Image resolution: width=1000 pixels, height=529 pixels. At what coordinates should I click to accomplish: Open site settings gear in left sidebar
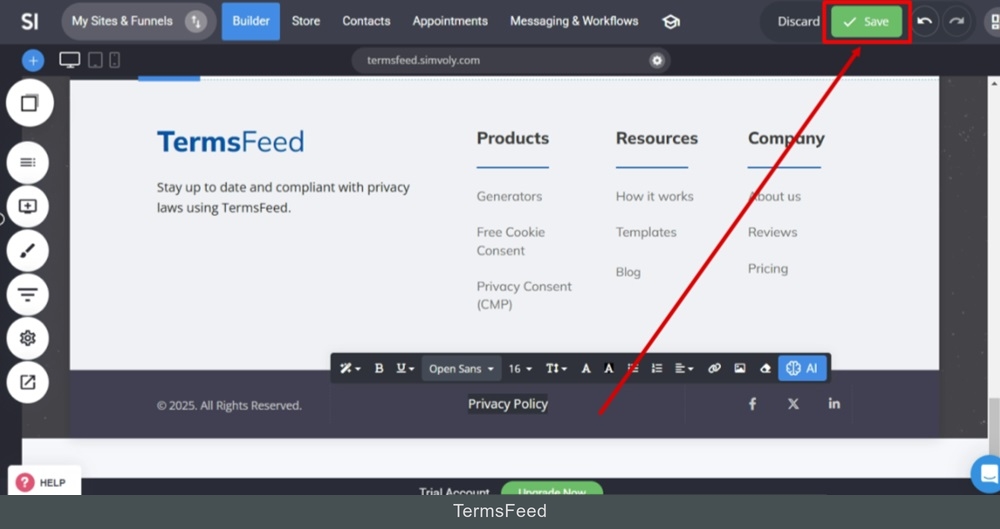27,338
